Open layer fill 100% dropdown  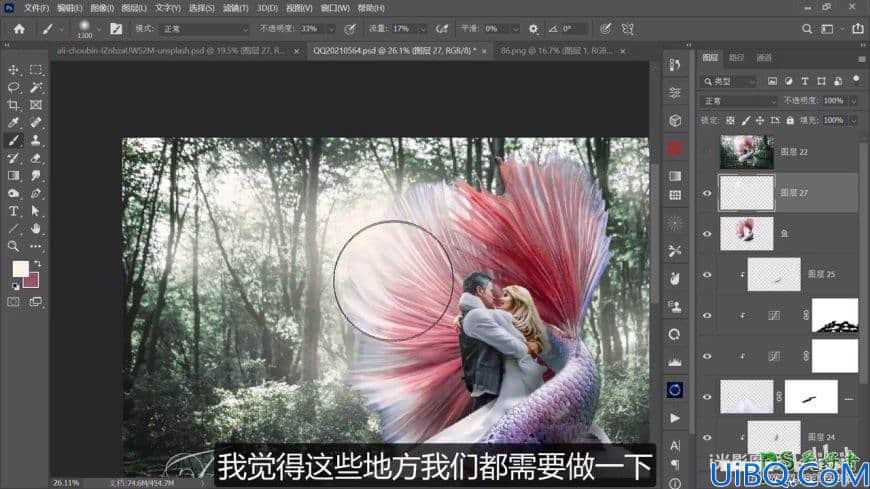tap(853, 120)
